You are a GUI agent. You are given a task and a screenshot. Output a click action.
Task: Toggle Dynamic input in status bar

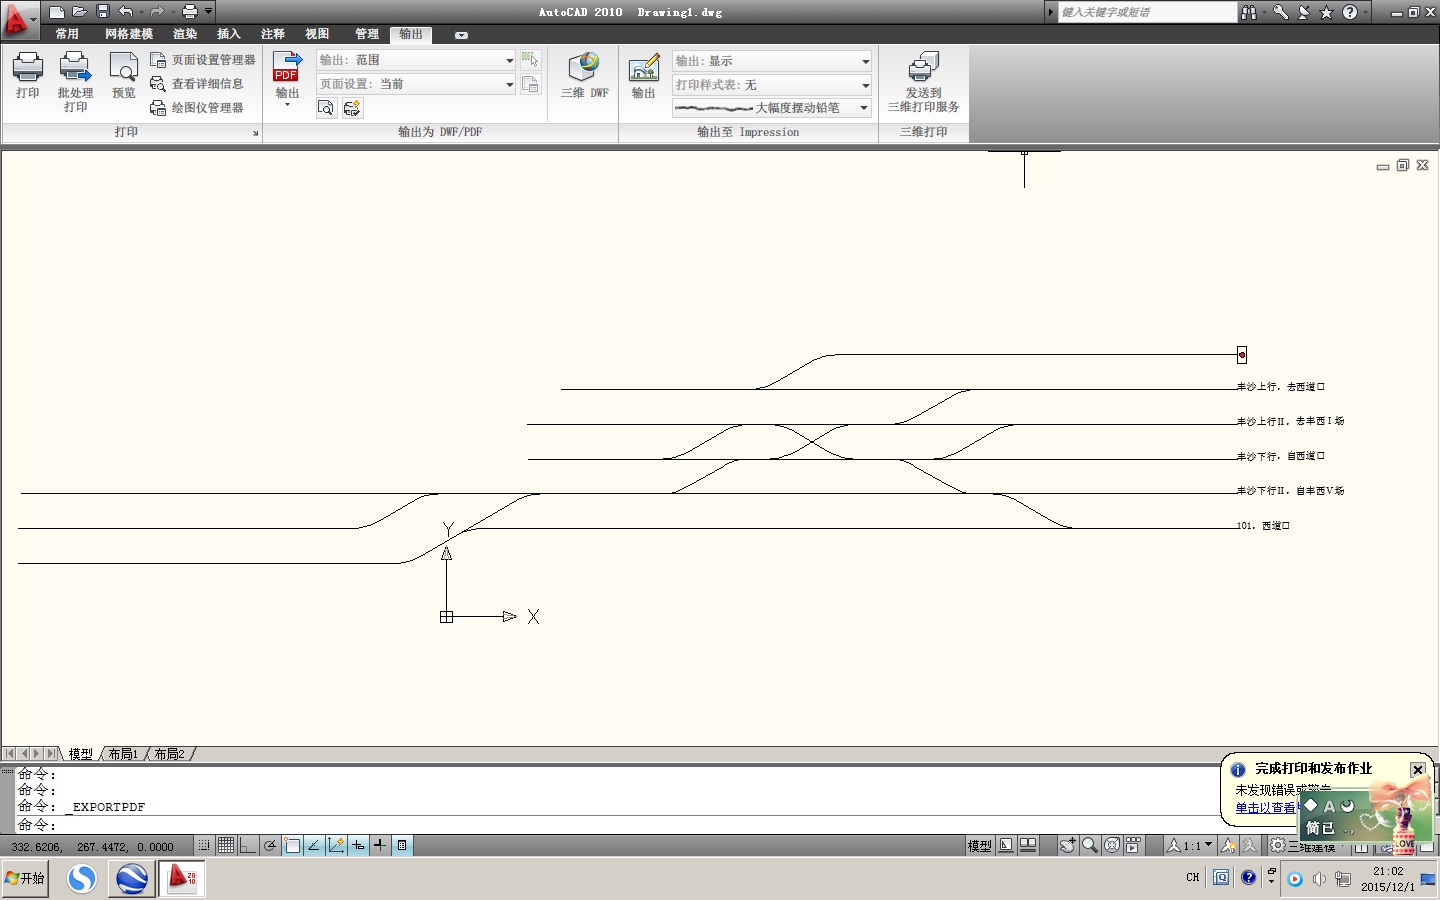click(358, 846)
